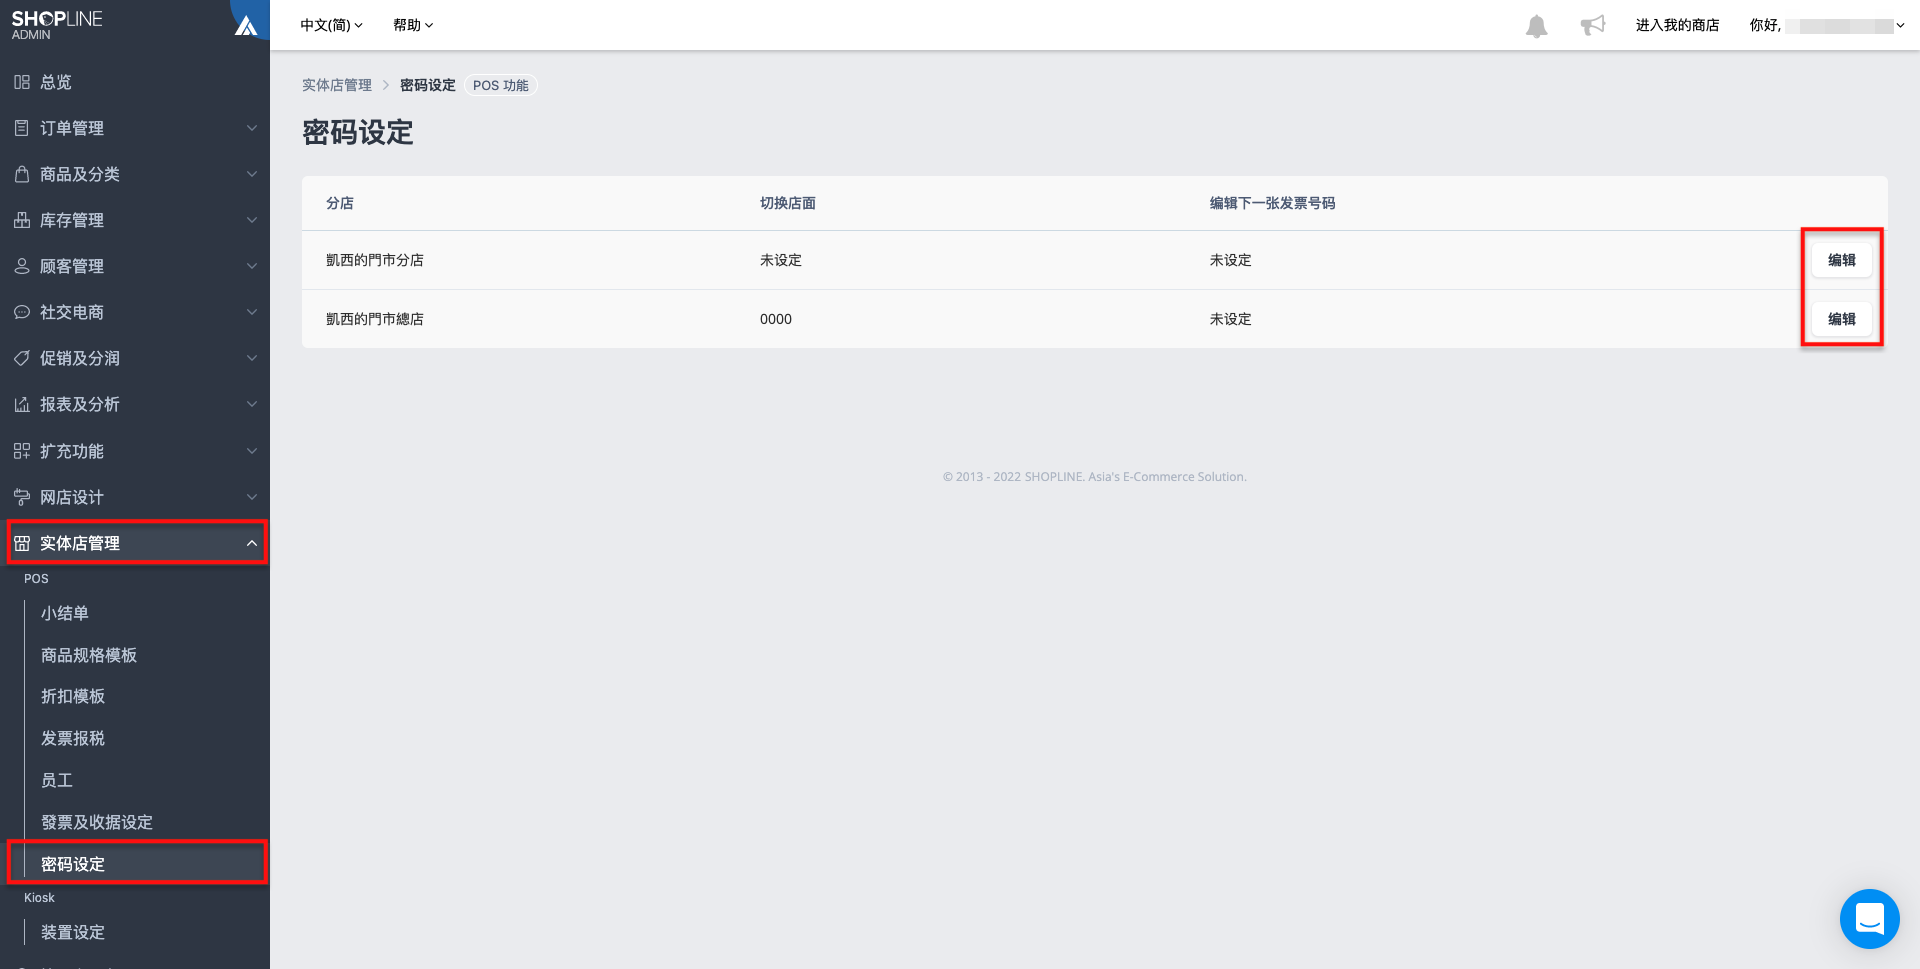Edit the 凱西的門市分店 row
Viewport: 1920px width, 969px height.
tap(1841, 260)
